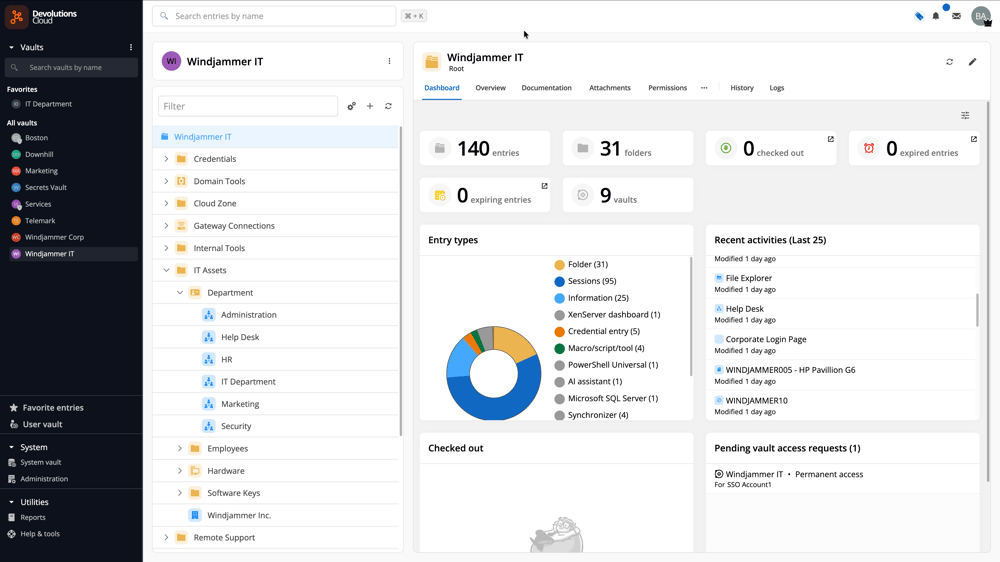Open Windjammer IT vault kebab menu
Viewport: 1000px width, 562px height.
pos(389,61)
